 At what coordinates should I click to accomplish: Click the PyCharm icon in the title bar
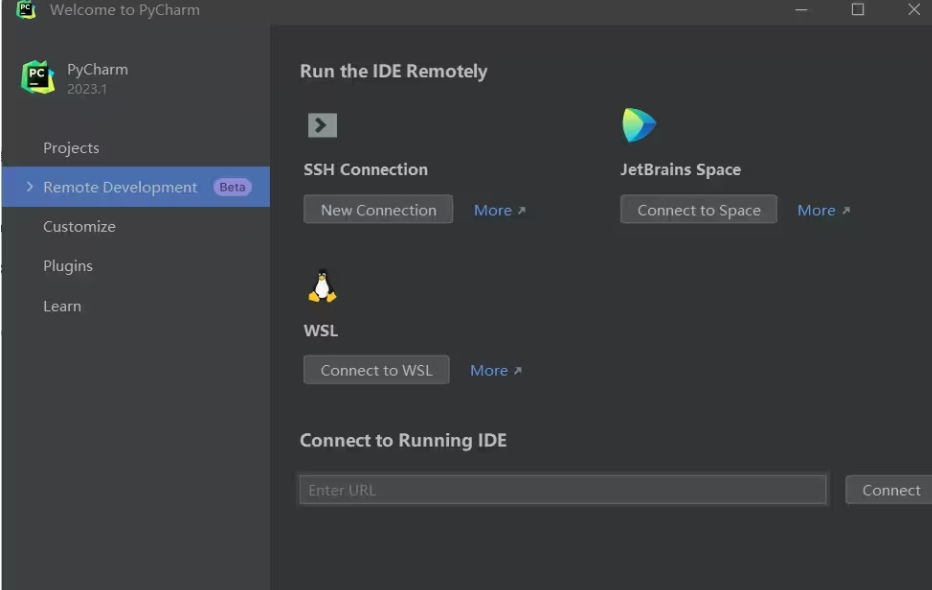point(26,10)
